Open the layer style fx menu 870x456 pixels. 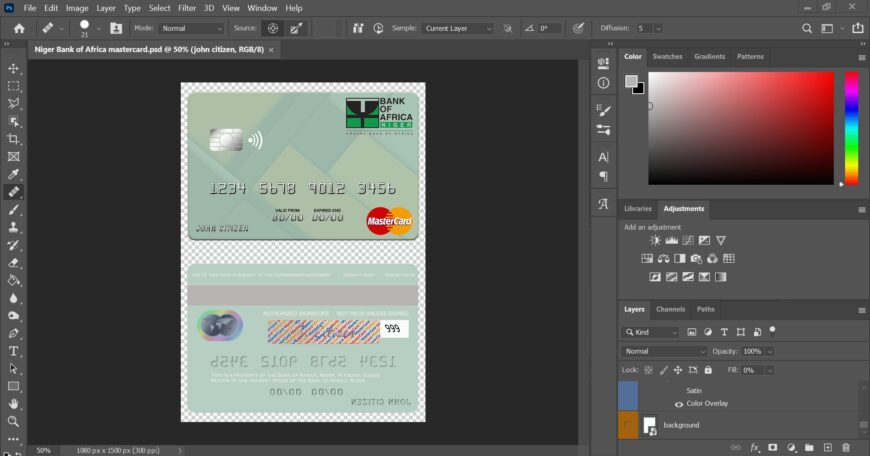(x=755, y=447)
